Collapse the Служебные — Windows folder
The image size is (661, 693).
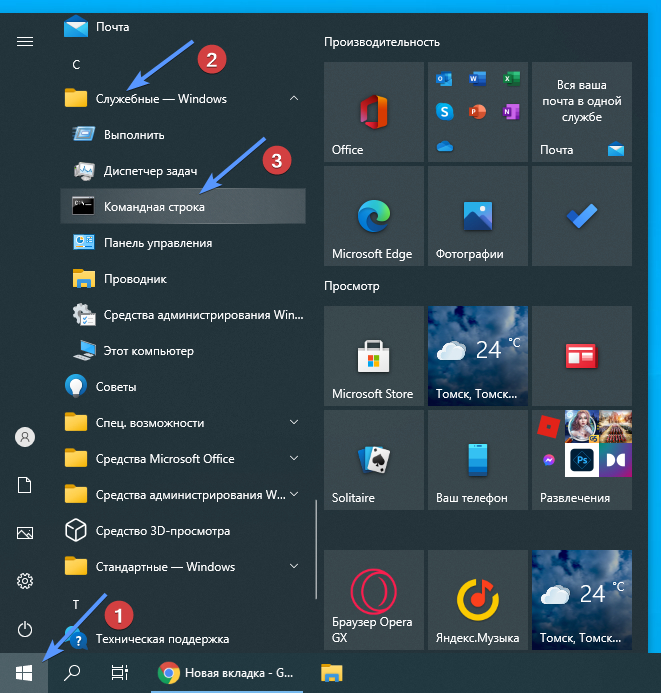point(183,99)
